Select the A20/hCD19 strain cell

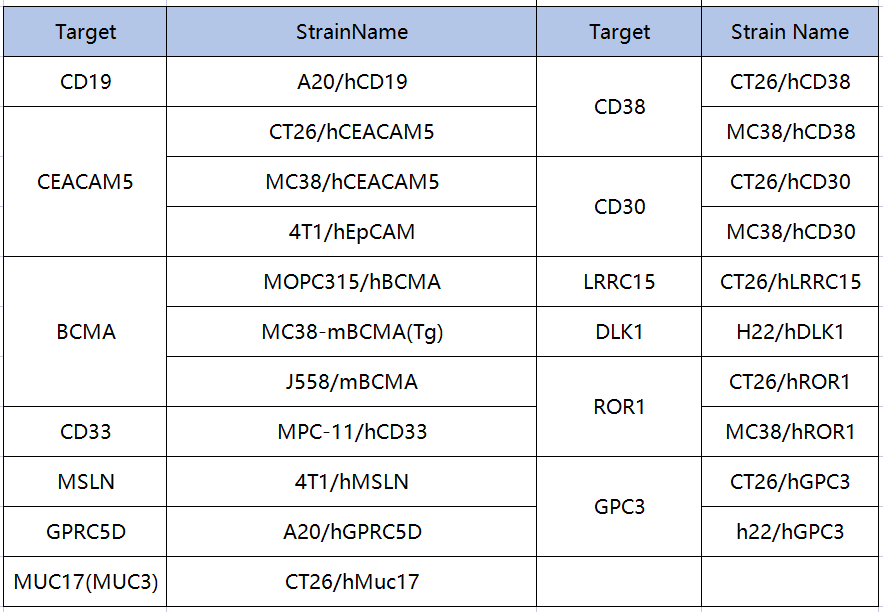(x=351, y=82)
